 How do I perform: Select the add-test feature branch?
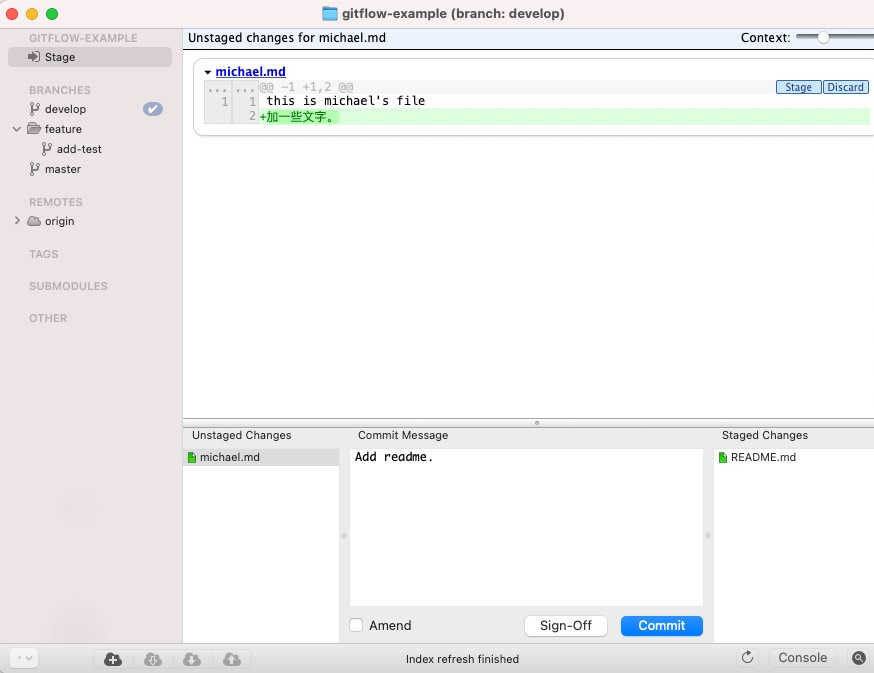[x=79, y=149]
